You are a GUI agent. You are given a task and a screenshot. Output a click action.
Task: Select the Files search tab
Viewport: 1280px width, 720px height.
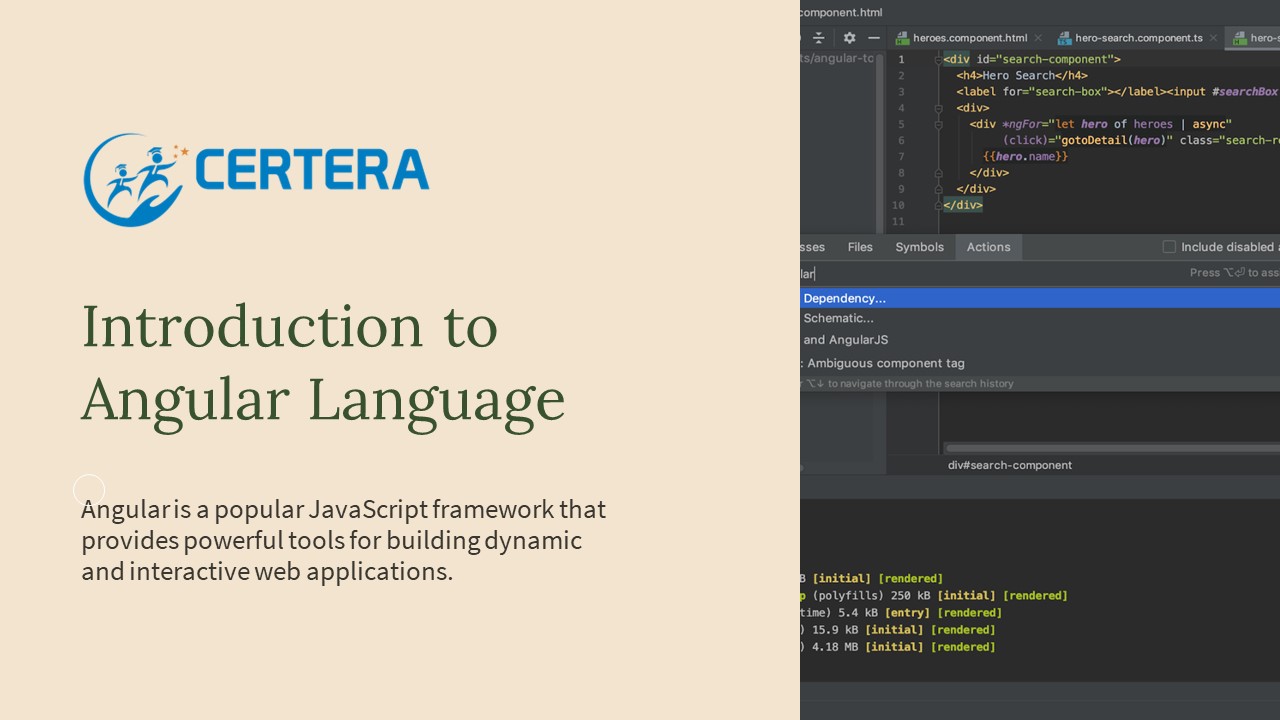click(860, 247)
